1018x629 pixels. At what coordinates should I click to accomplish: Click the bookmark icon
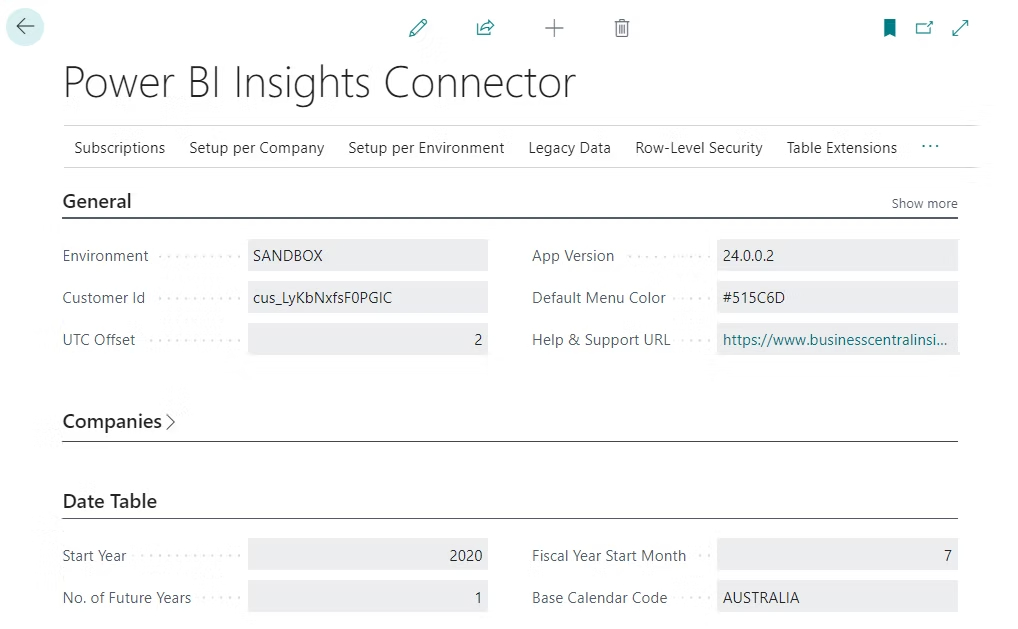coord(889,28)
